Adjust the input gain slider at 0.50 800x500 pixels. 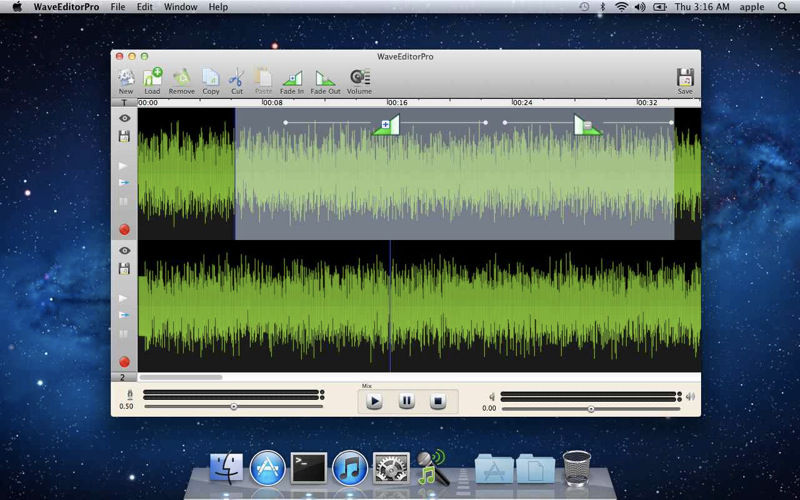pos(234,407)
